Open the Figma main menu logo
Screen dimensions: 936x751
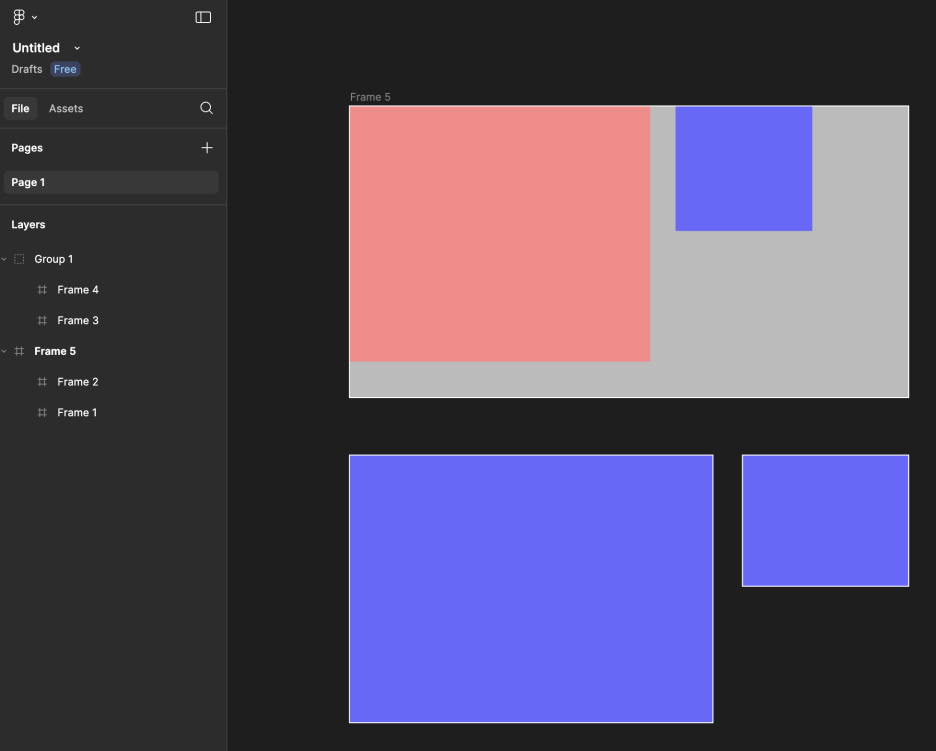(19, 17)
